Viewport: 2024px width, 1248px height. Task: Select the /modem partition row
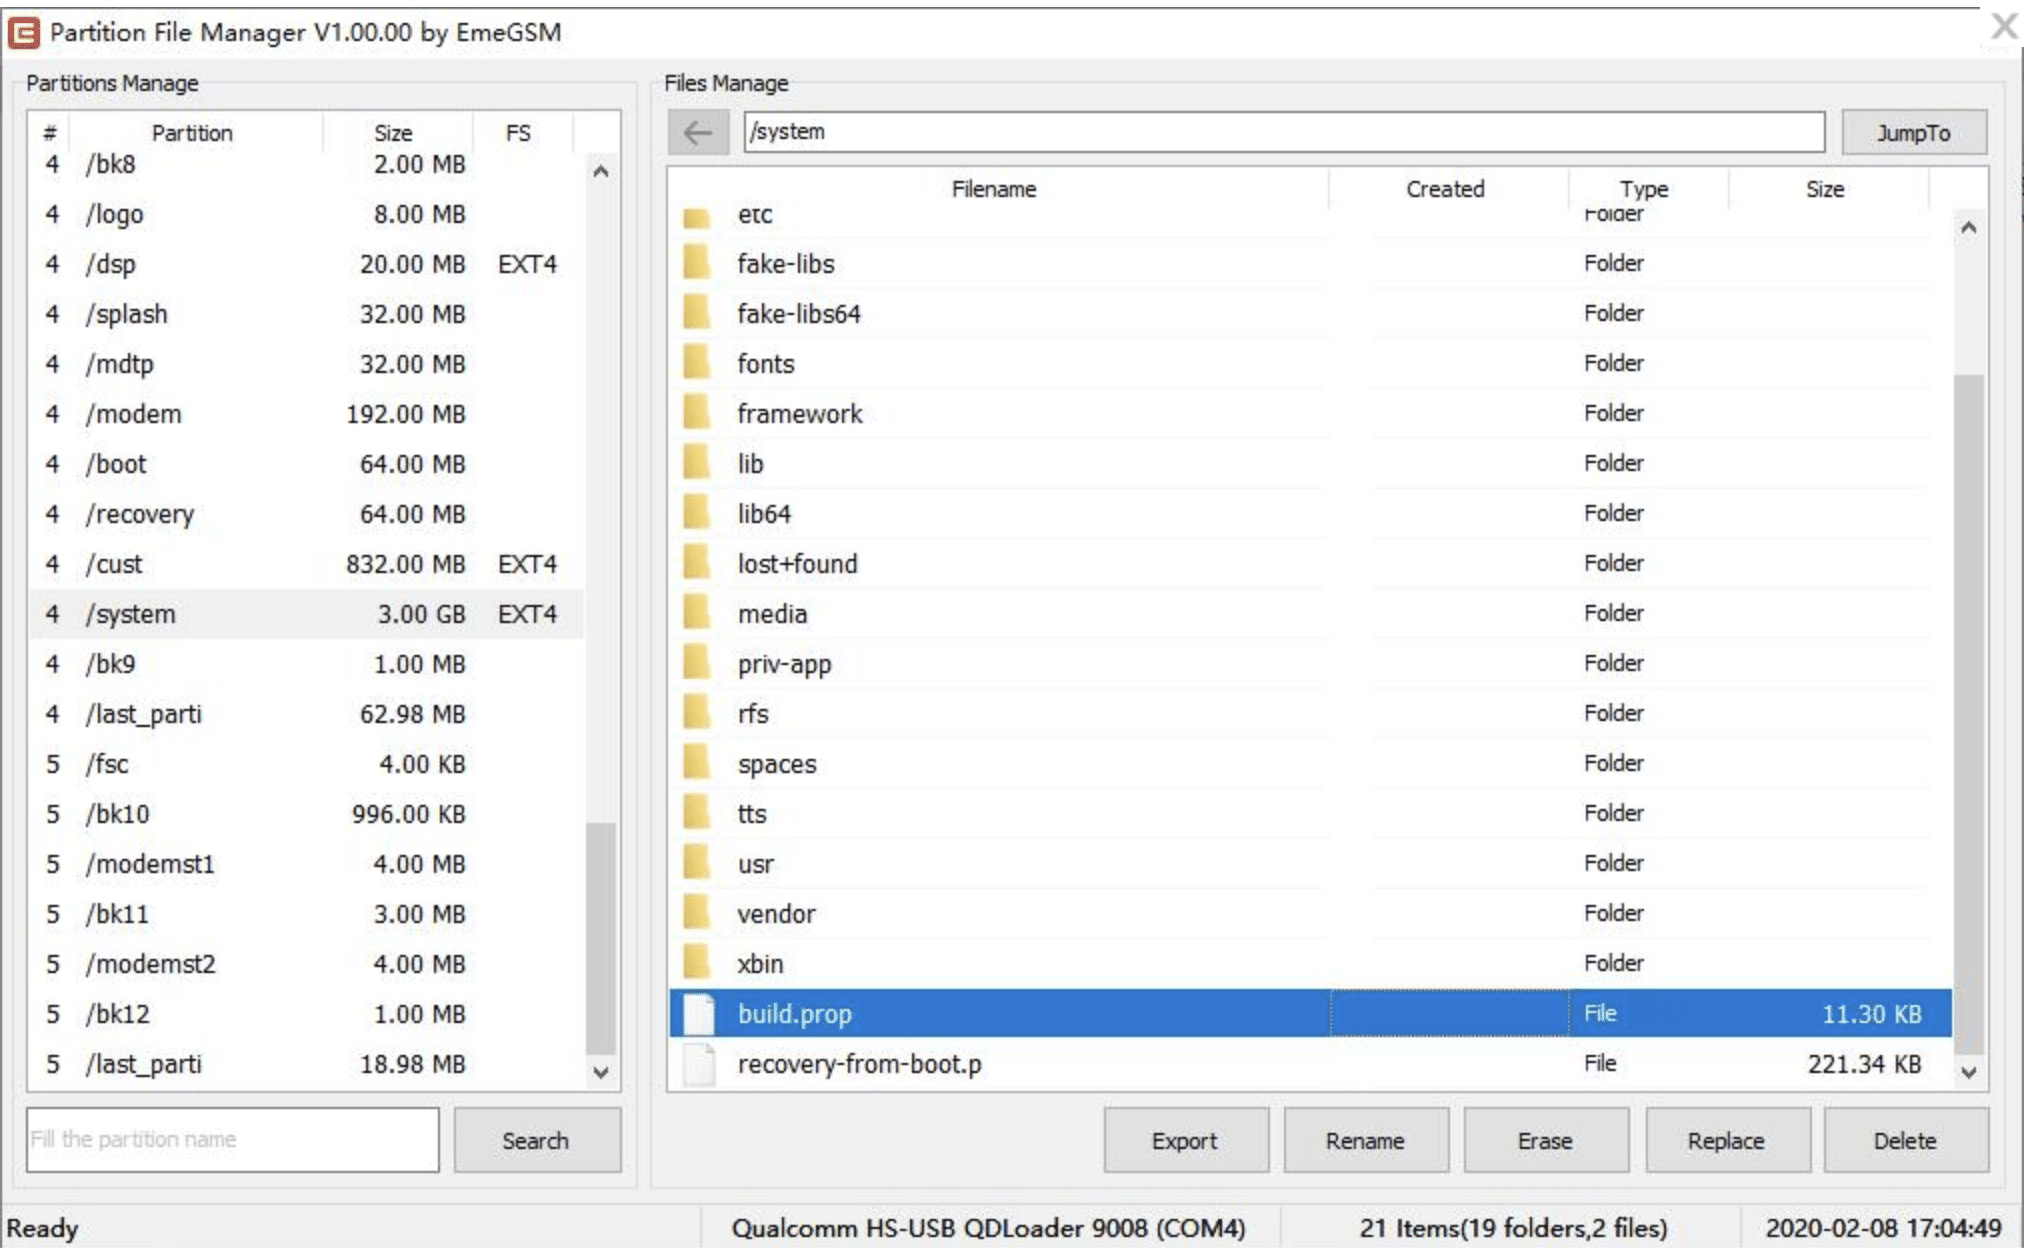pyautogui.click(x=300, y=414)
